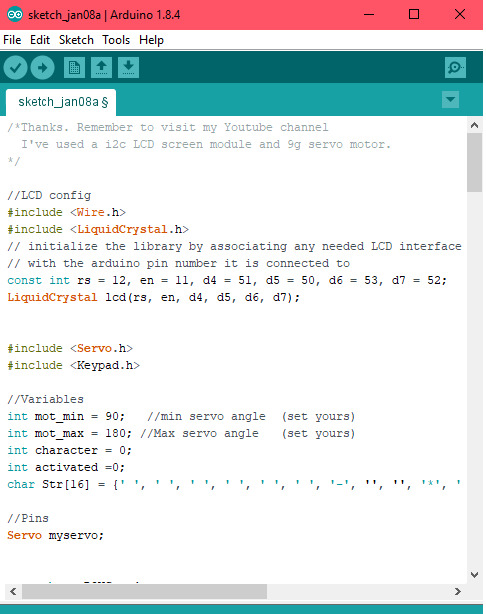Click the vertical scrollbar thumb
486x614 pixels.
(474, 163)
